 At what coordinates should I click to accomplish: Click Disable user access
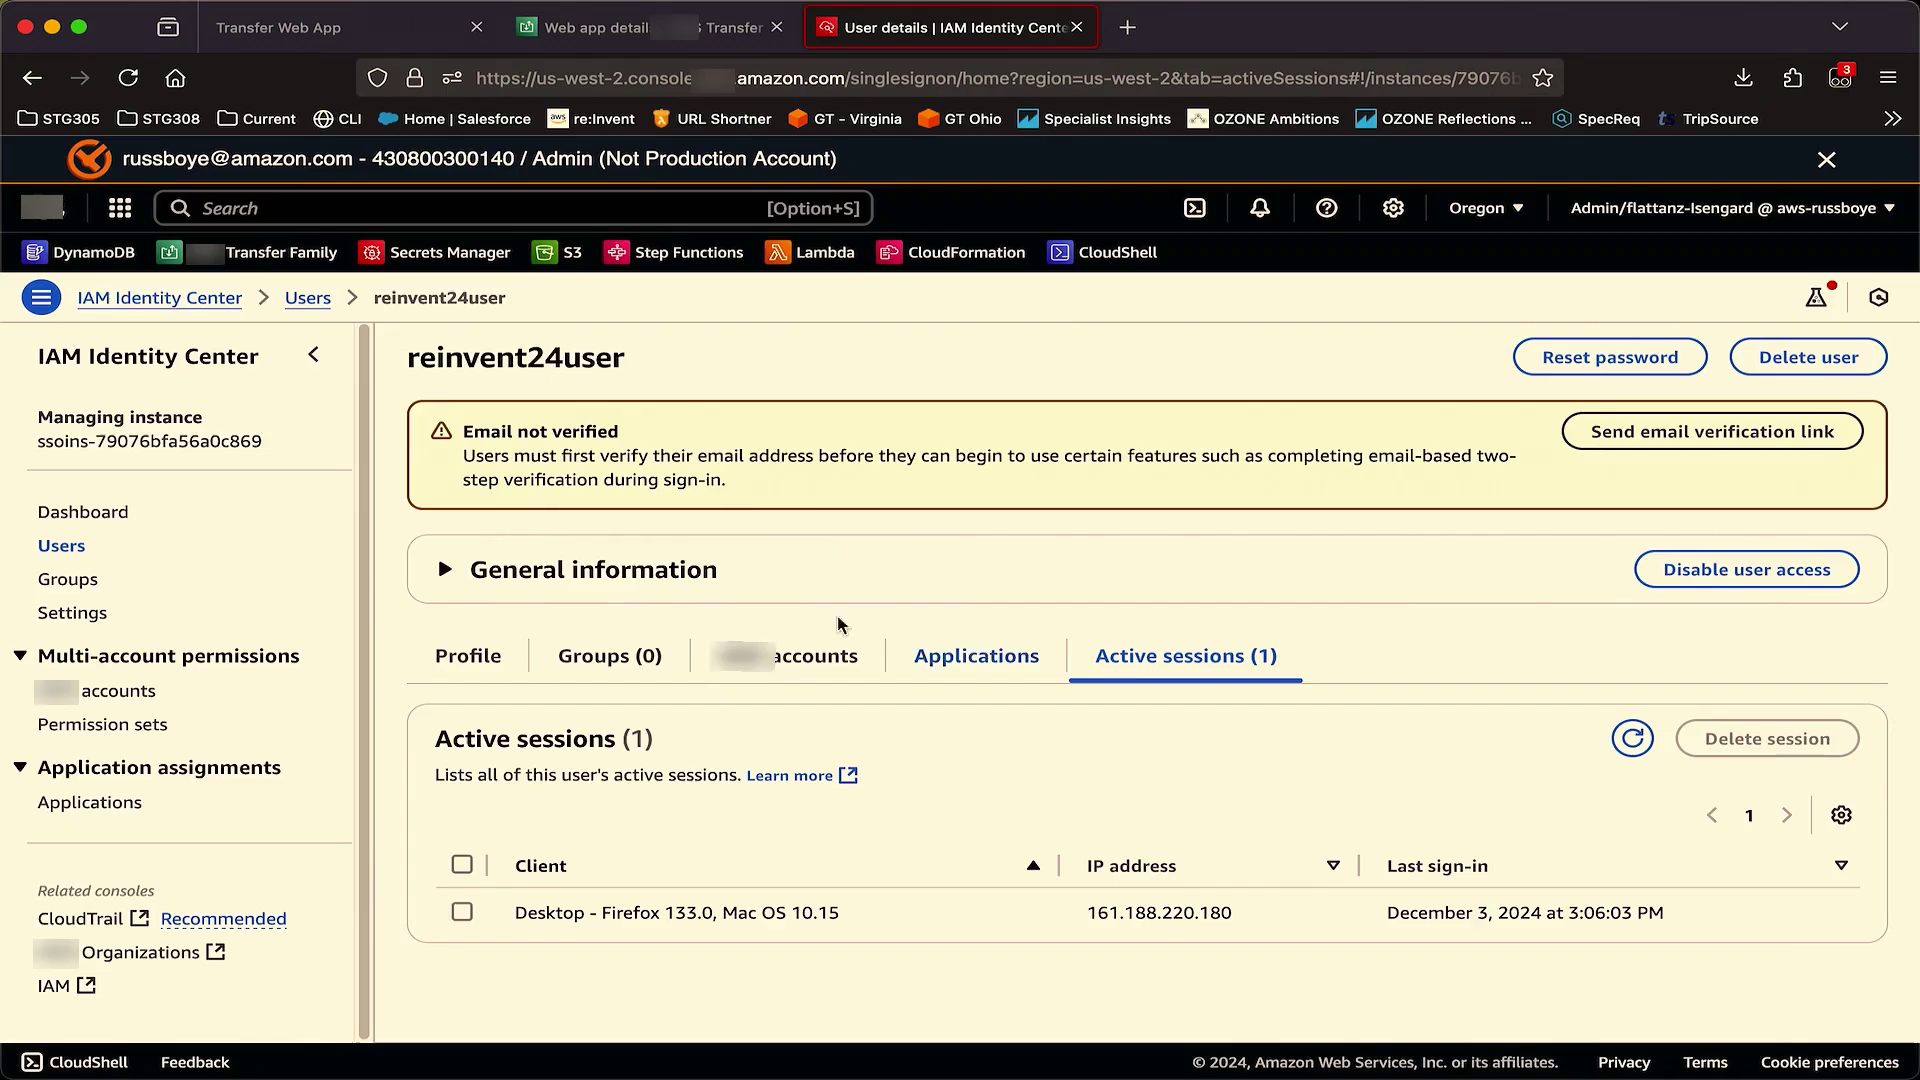(1746, 569)
